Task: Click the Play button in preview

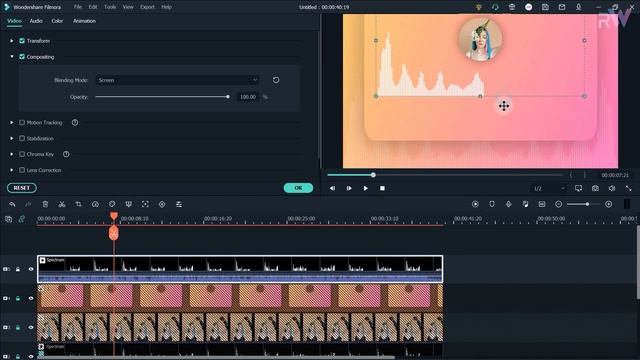Action: 366,188
